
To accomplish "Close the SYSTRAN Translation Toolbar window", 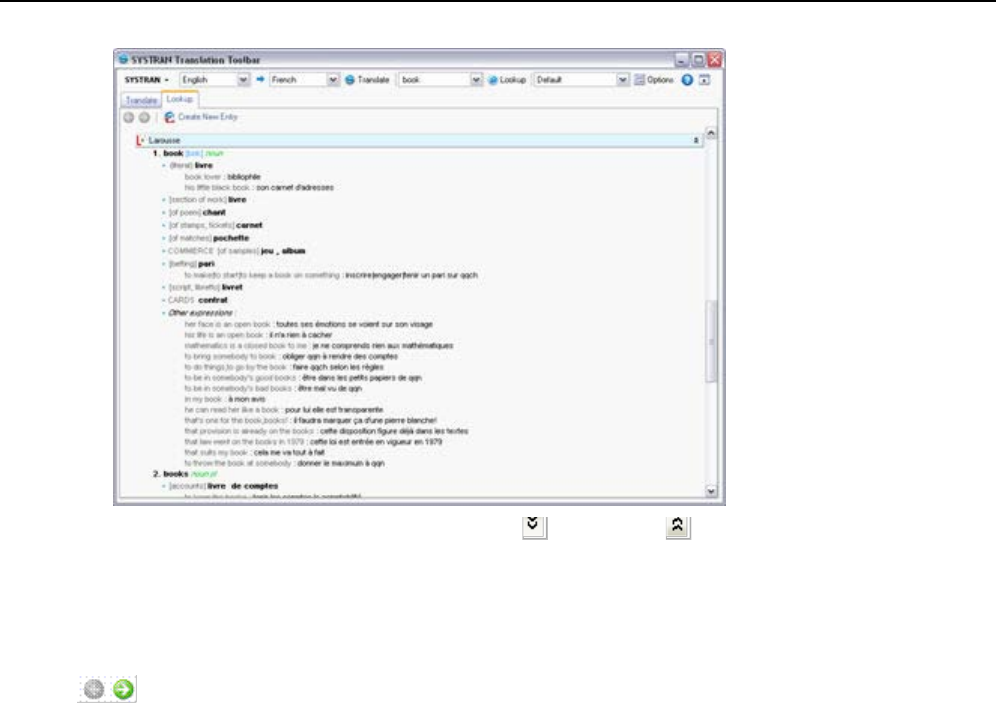I will (x=715, y=60).
